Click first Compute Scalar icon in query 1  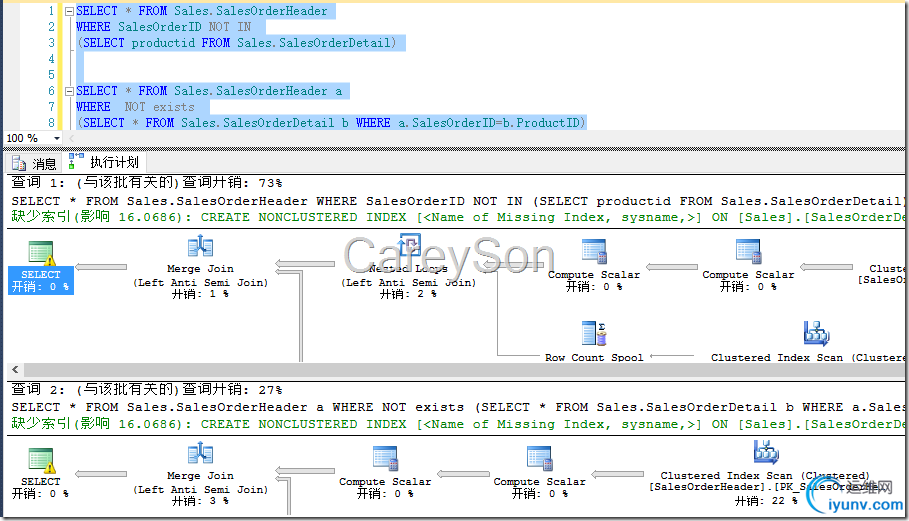click(x=594, y=252)
